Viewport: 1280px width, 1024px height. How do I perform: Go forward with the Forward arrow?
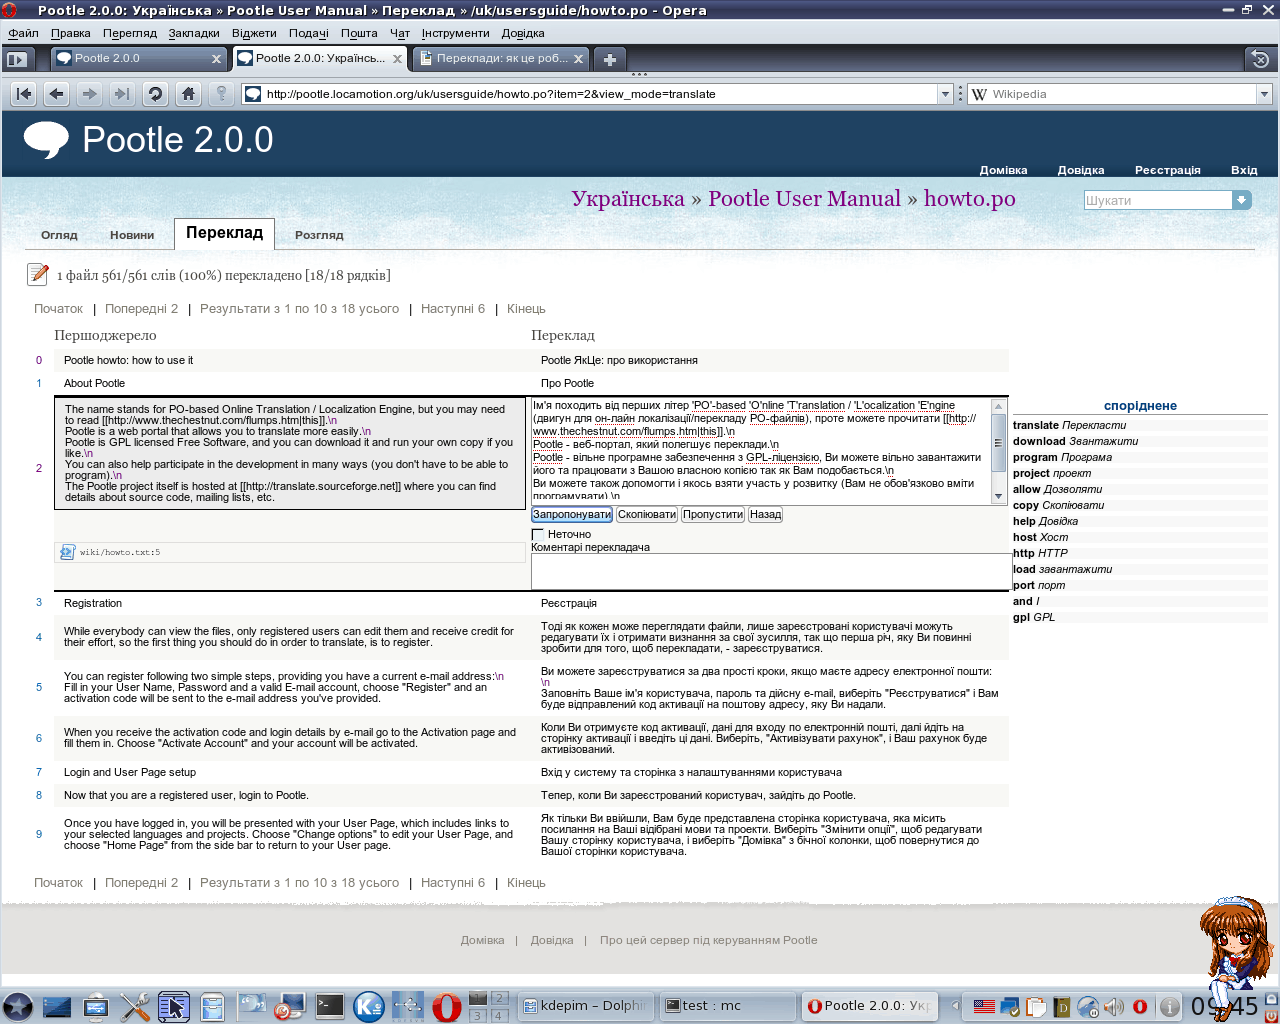tap(90, 94)
